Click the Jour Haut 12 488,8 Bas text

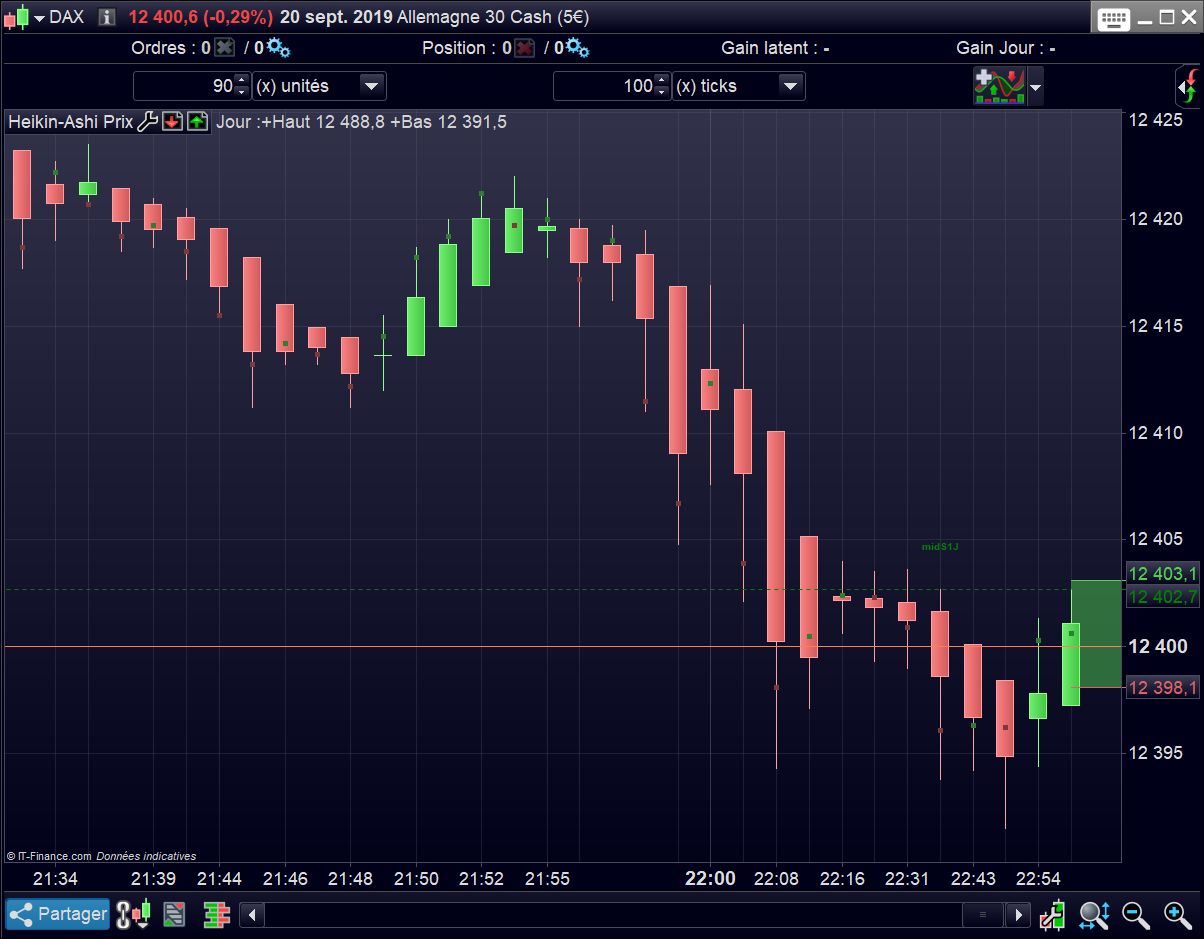[361, 122]
